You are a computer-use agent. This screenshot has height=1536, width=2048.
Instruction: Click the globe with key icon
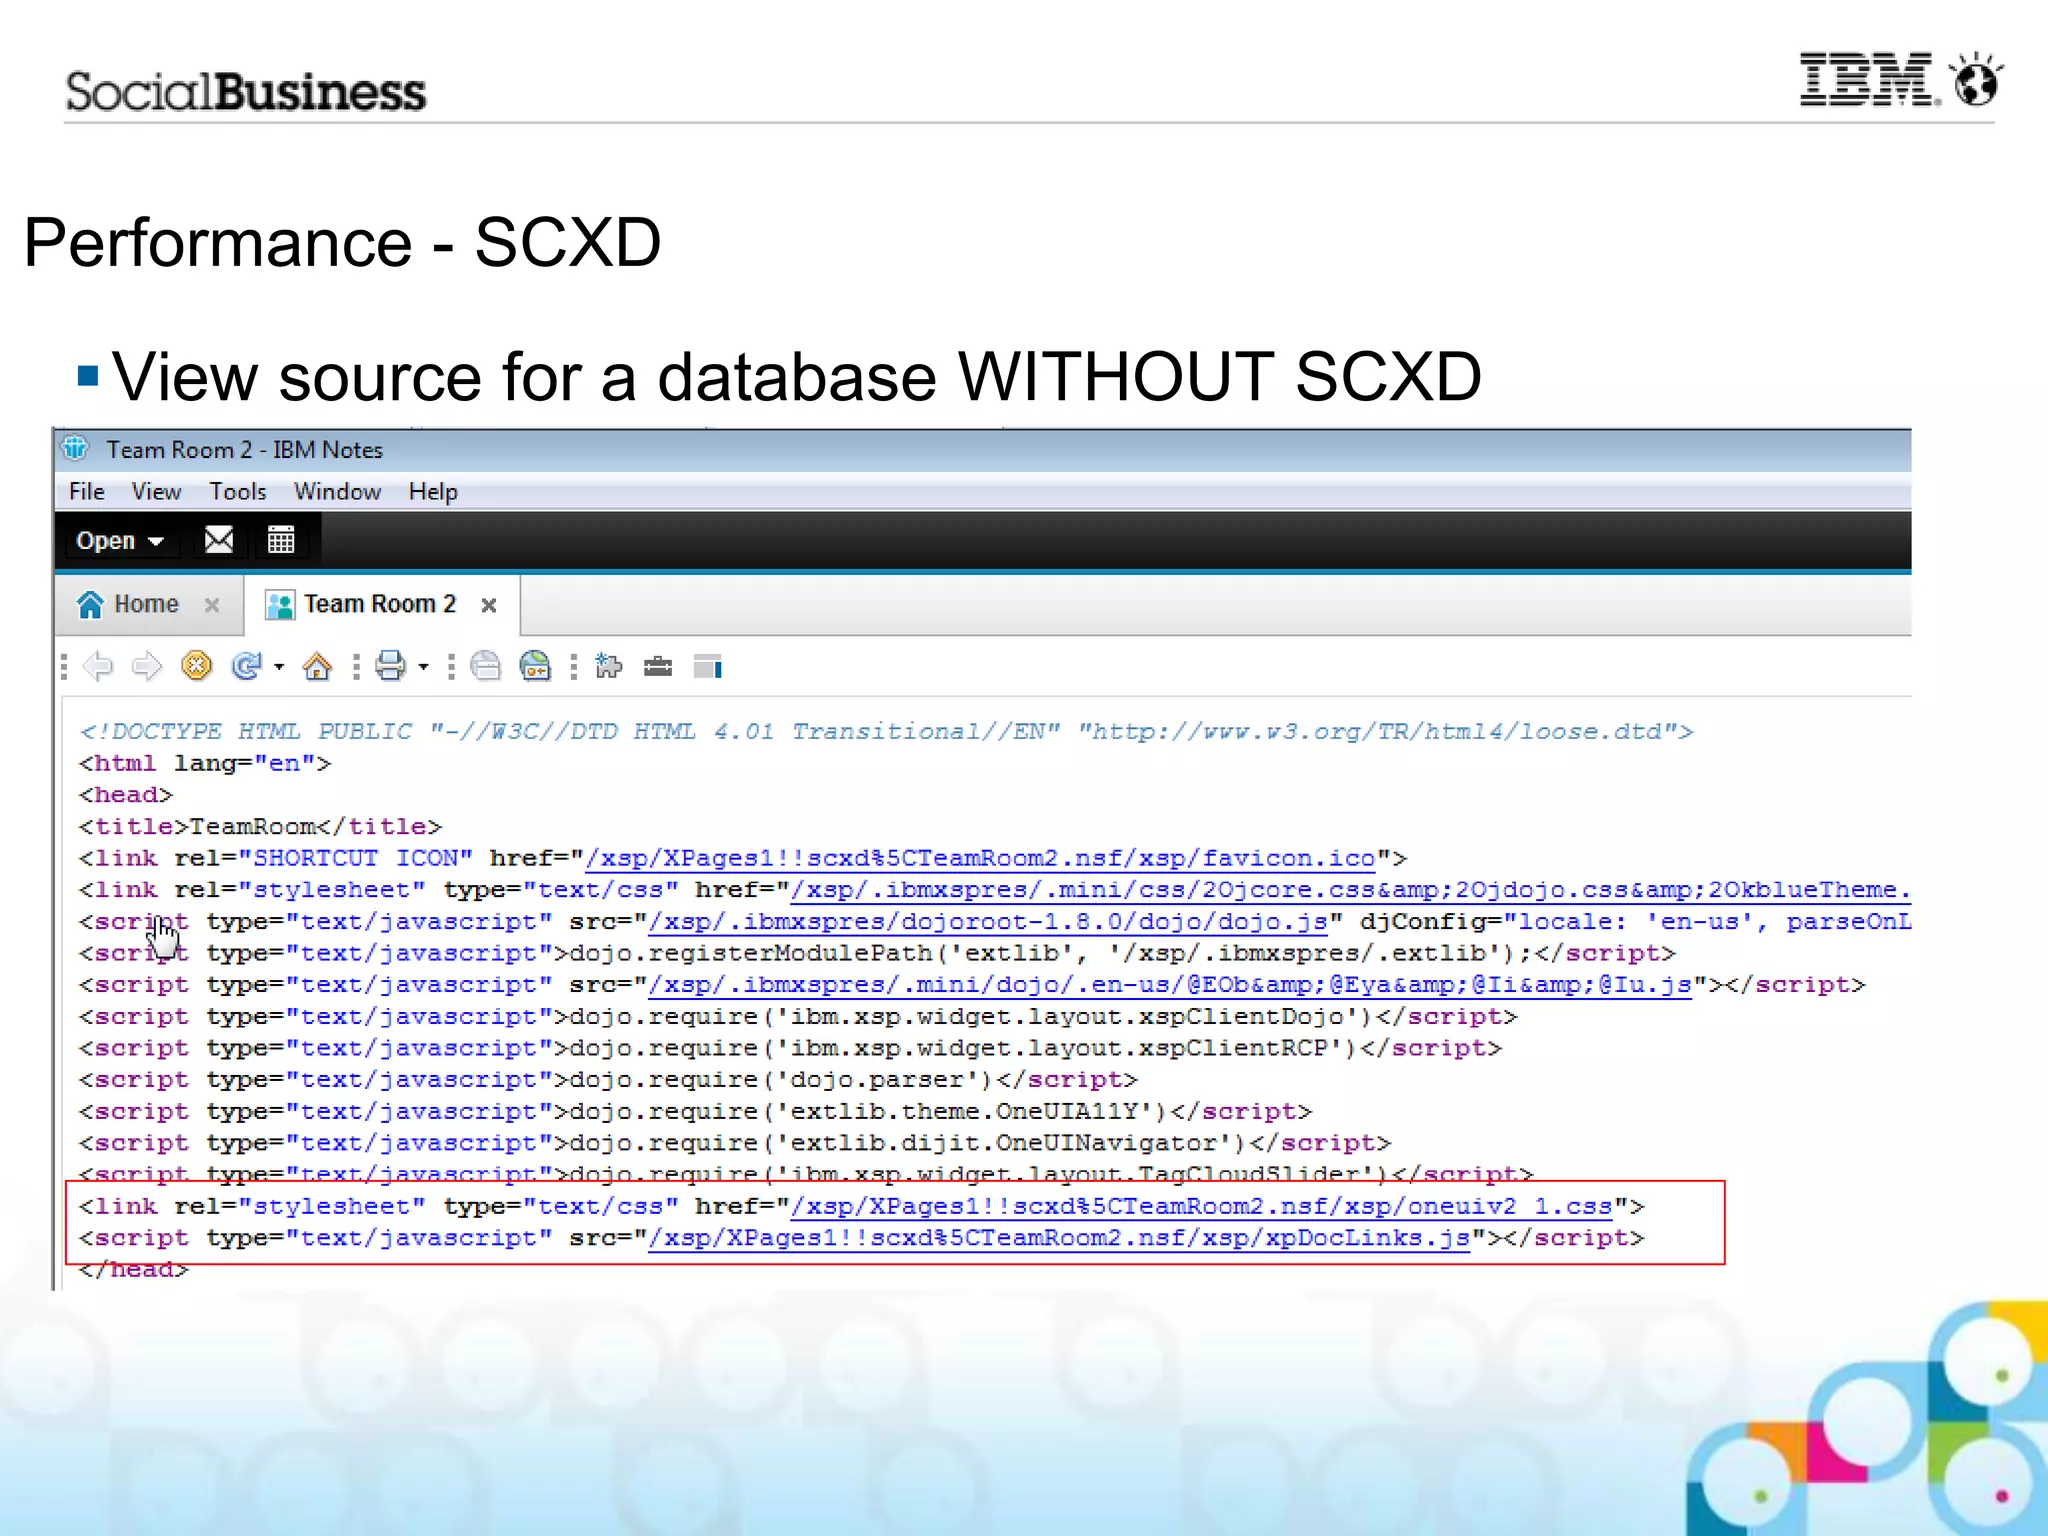[x=536, y=666]
